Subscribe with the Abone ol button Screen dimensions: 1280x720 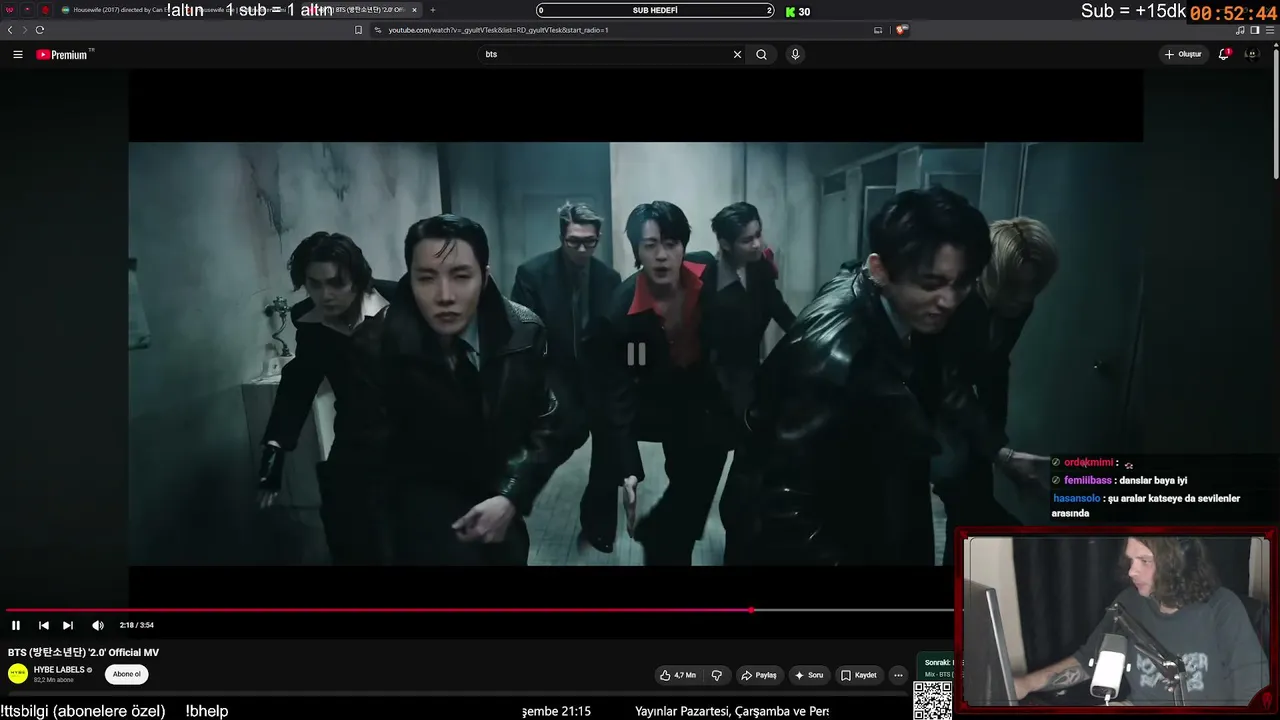[x=127, y=674]
